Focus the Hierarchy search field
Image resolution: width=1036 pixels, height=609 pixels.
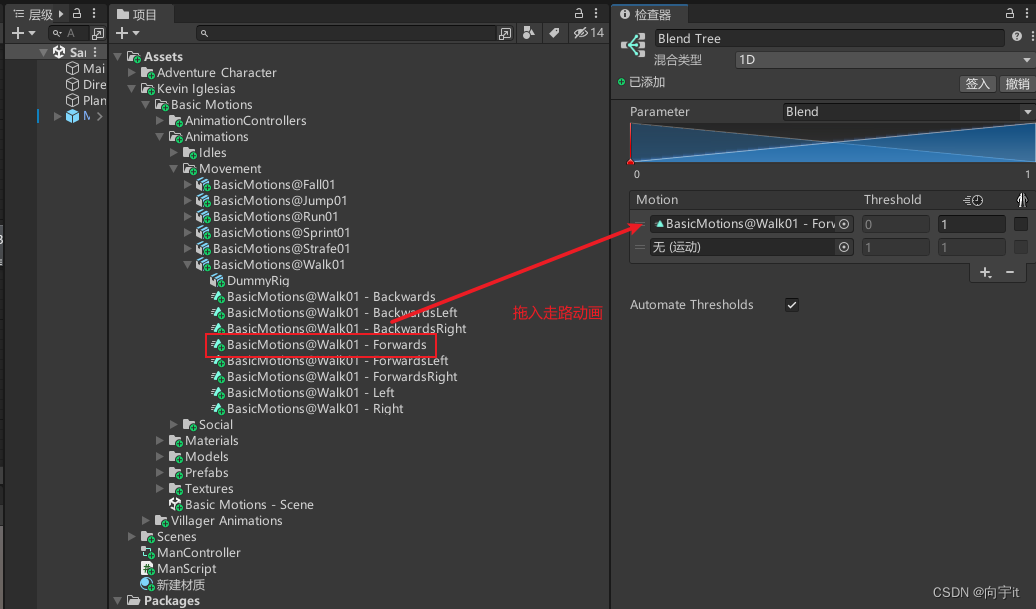[68, 33]
